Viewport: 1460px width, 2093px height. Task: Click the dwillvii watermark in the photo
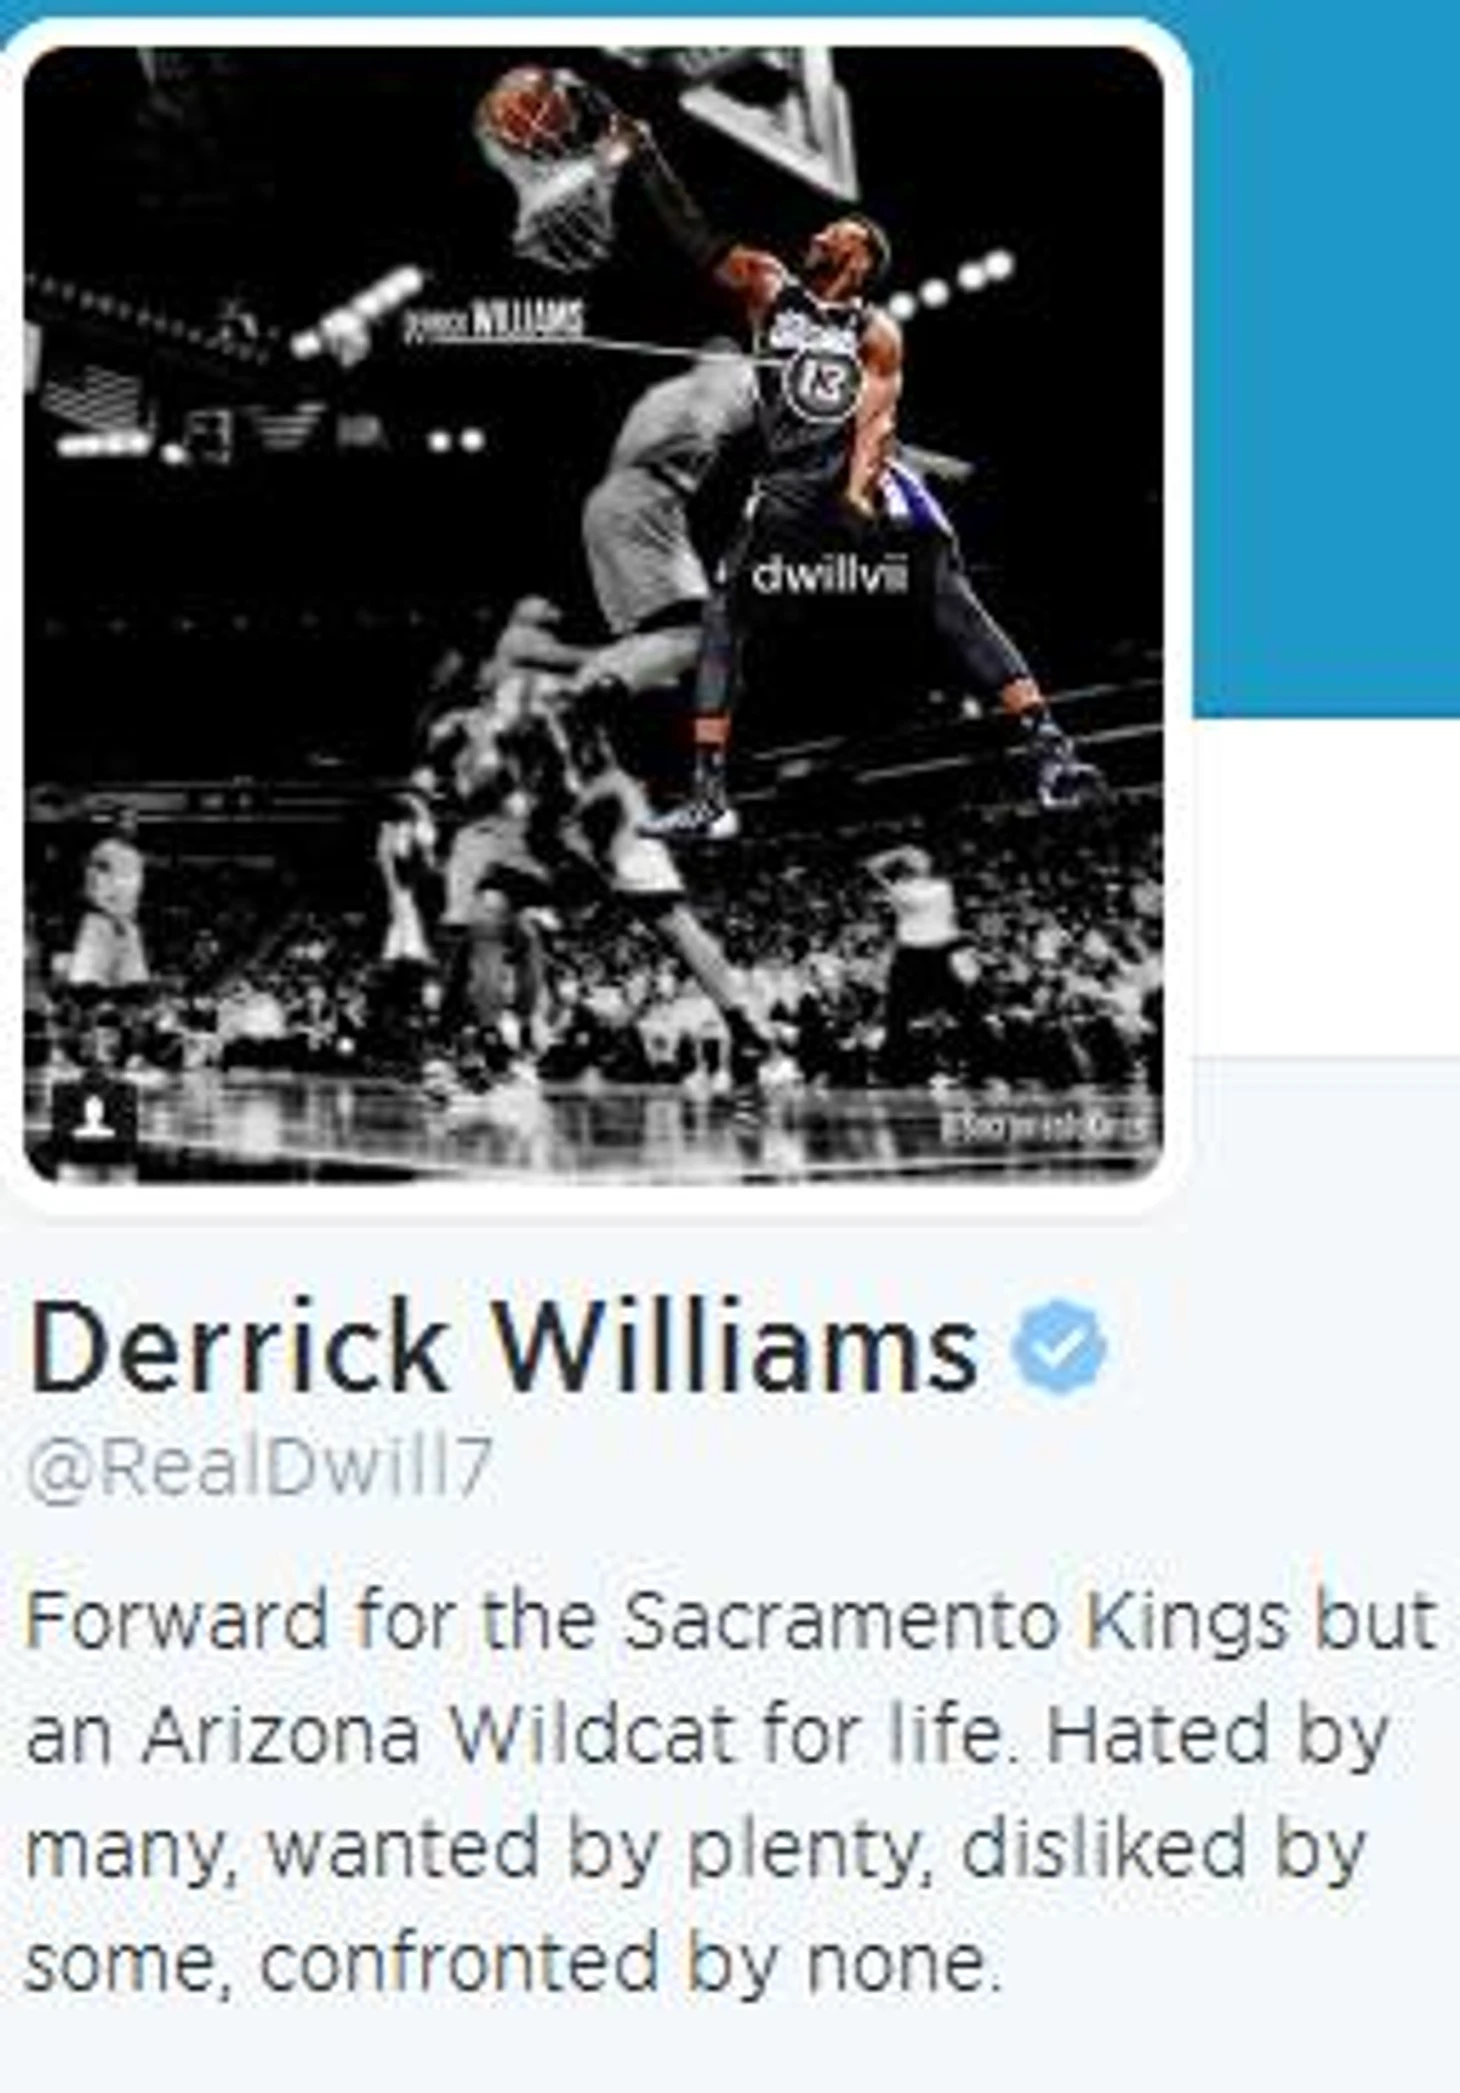coord(829,577)
